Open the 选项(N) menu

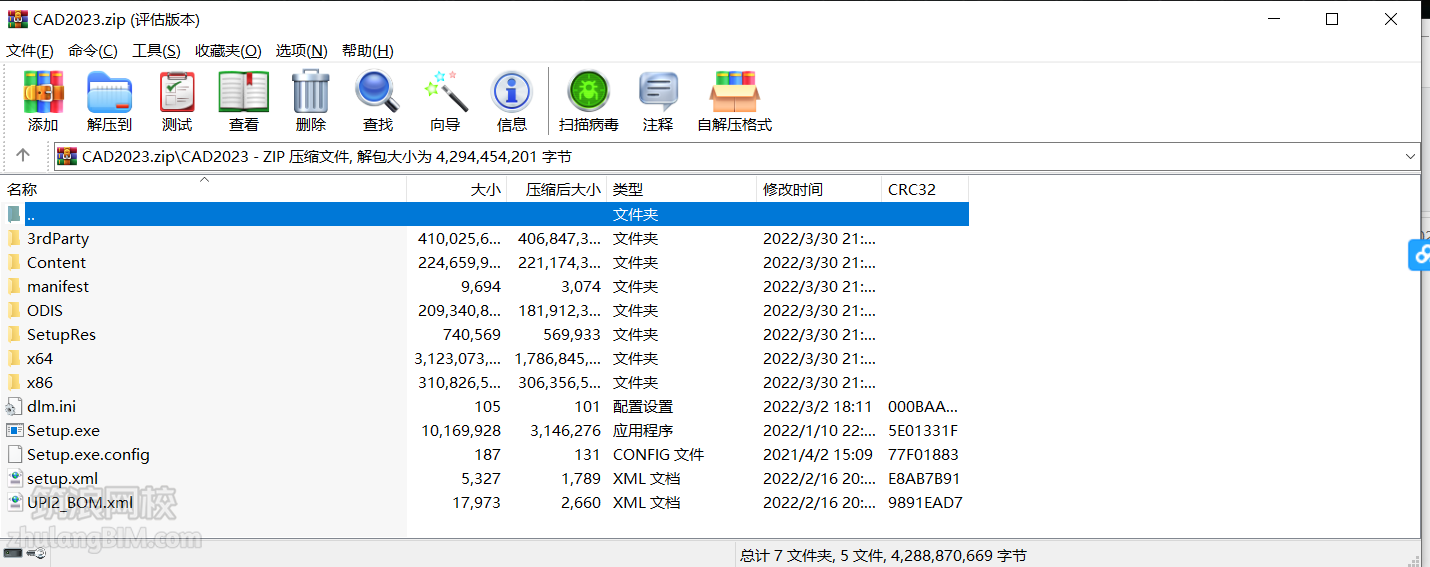[302, 50]
